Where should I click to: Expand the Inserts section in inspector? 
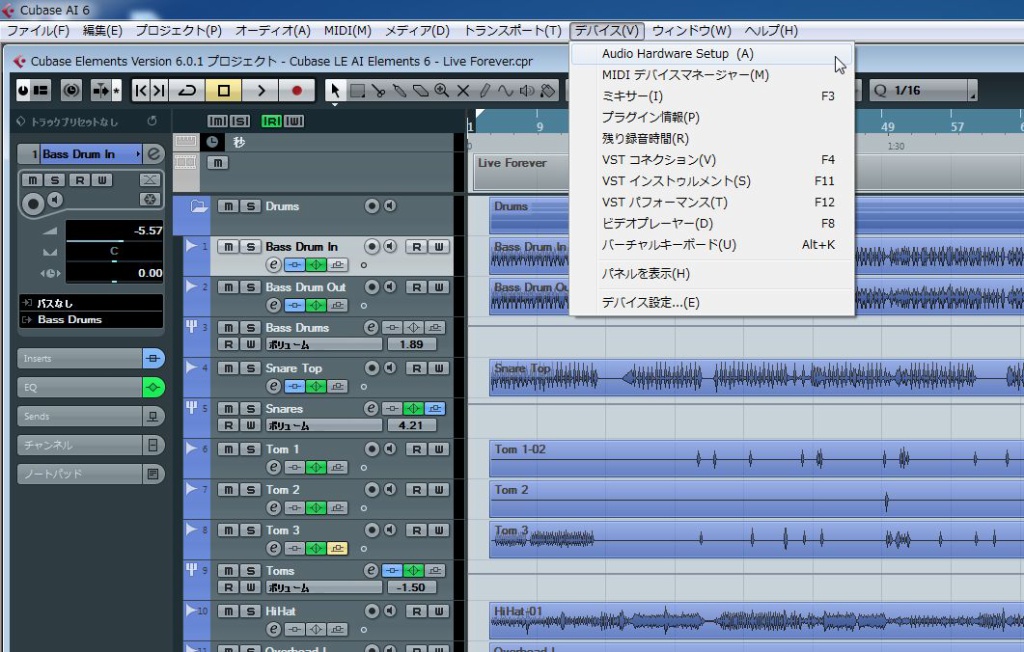coord(80,359)
